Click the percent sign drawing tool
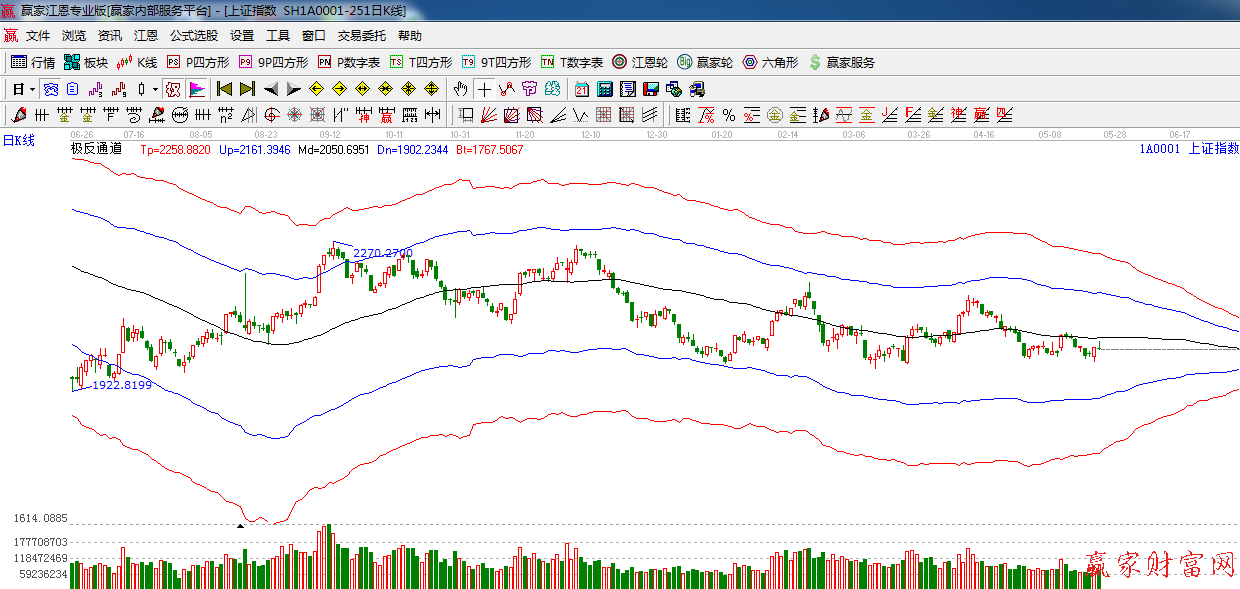Image resolution: width=1240 pixels, height=589 pixels. coord(729,115)
